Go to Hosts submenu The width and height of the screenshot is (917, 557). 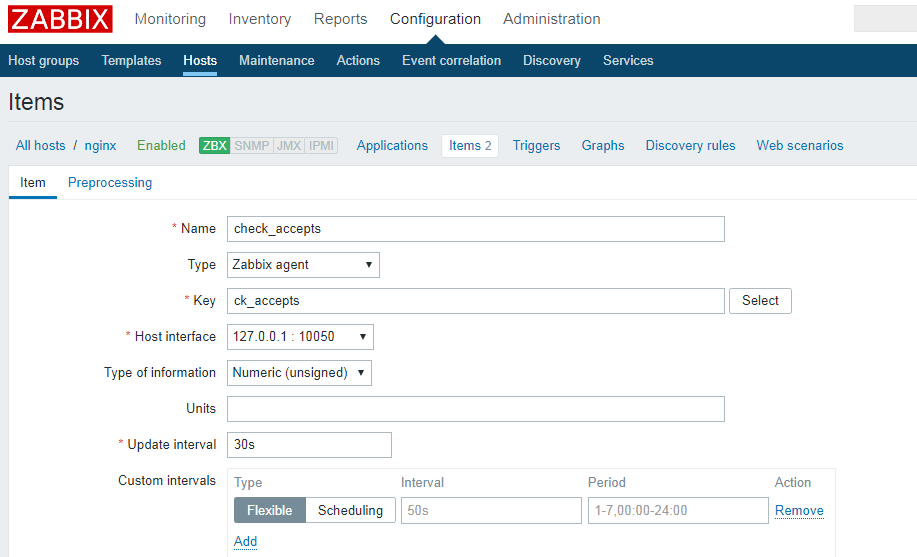click(x=200, y=61)
